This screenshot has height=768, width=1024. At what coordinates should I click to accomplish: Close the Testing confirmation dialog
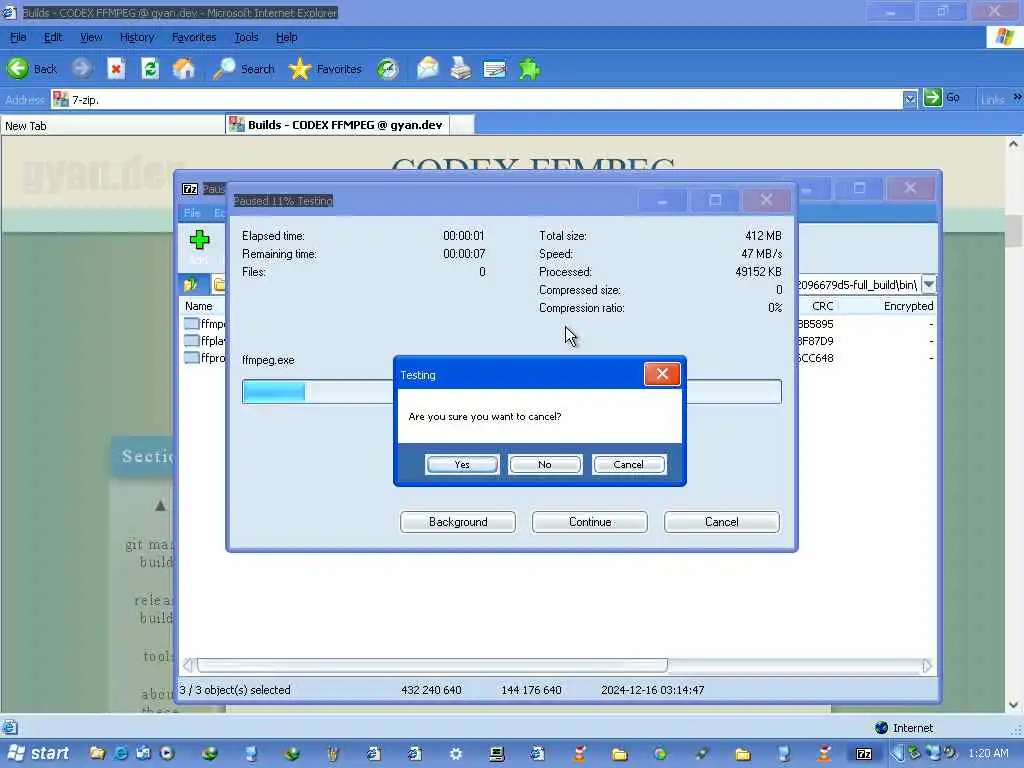tap(662, 374)
